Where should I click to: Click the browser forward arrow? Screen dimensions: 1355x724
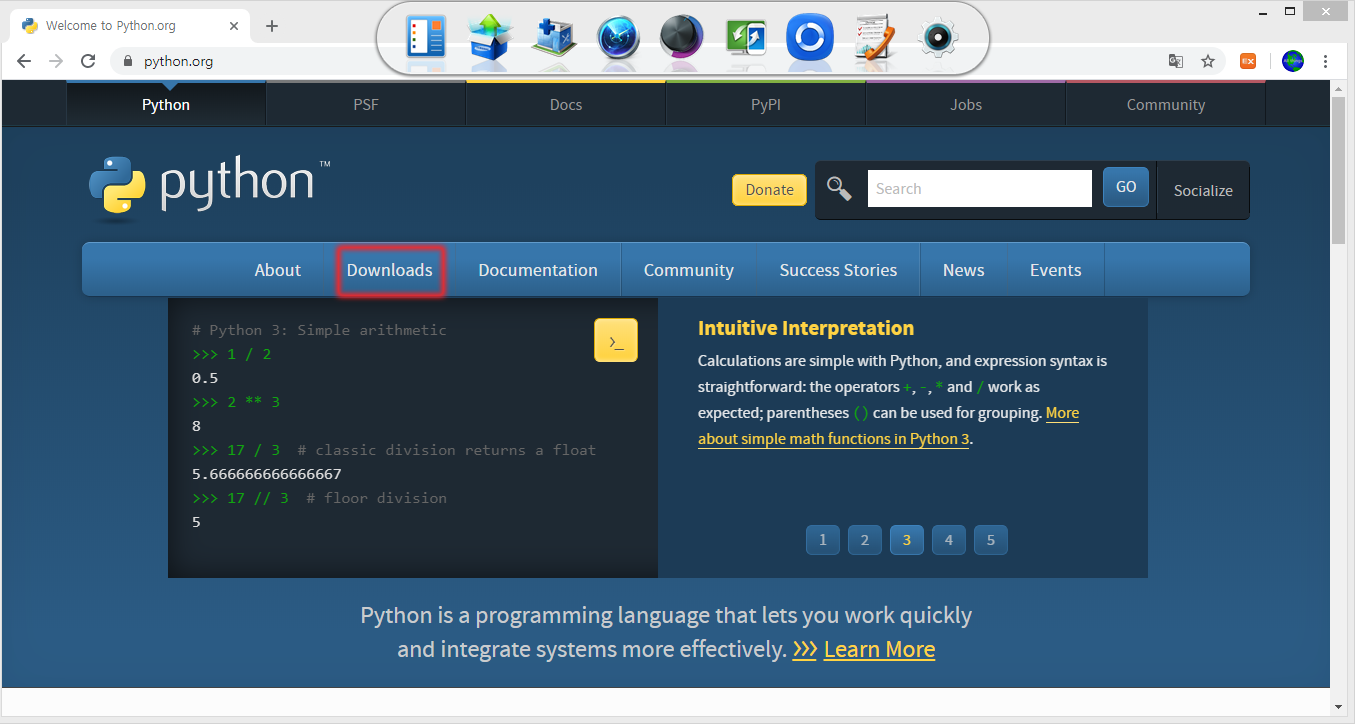click(x=56, y=61)
